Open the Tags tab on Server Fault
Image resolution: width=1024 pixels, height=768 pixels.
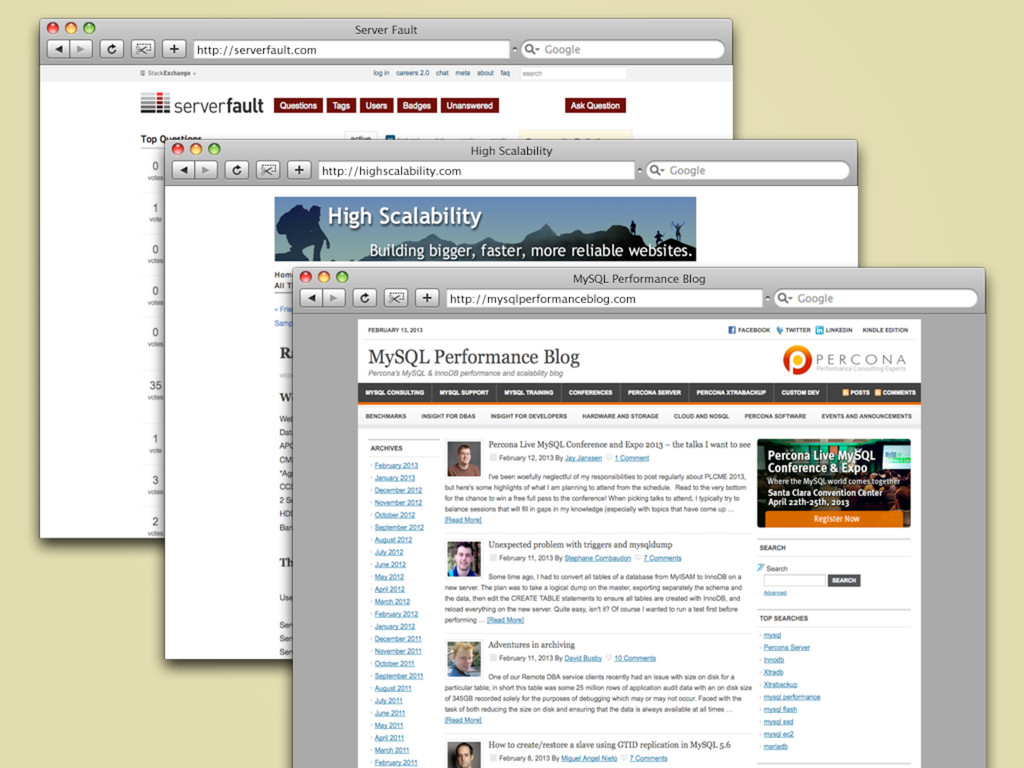[341, 106]
